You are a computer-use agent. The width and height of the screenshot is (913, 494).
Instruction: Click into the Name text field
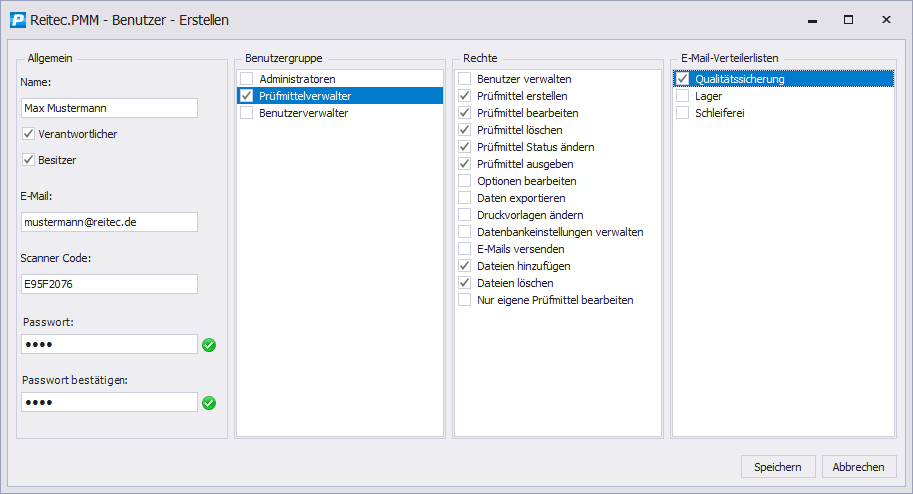tap(108, 108)
